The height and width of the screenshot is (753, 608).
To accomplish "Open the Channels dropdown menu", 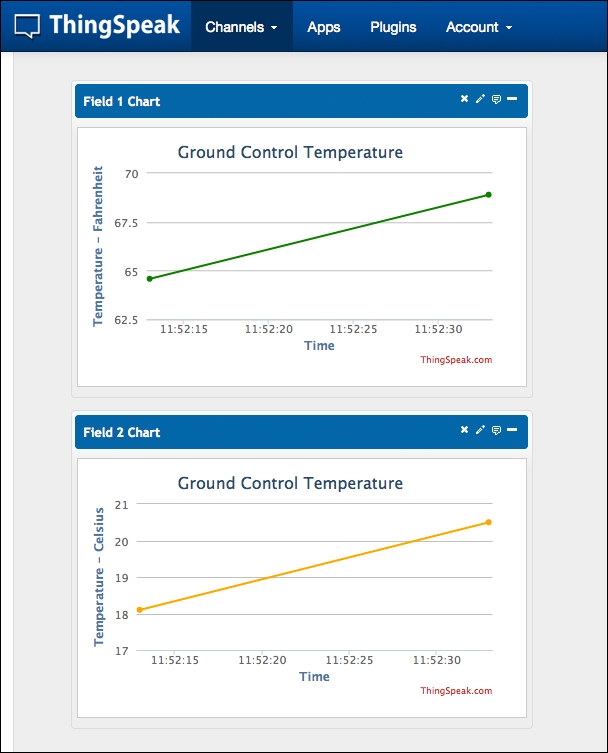I will point(241,27).
